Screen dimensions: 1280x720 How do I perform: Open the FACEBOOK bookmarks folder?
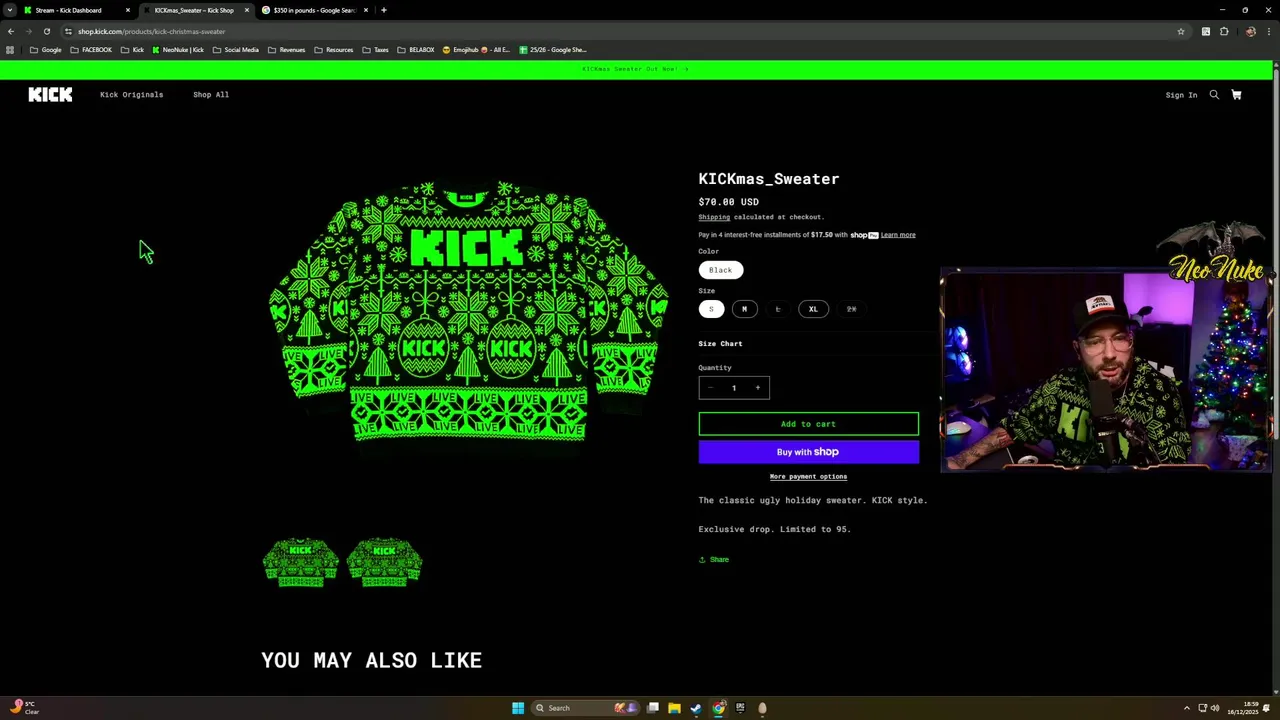[x=91, y=50]
